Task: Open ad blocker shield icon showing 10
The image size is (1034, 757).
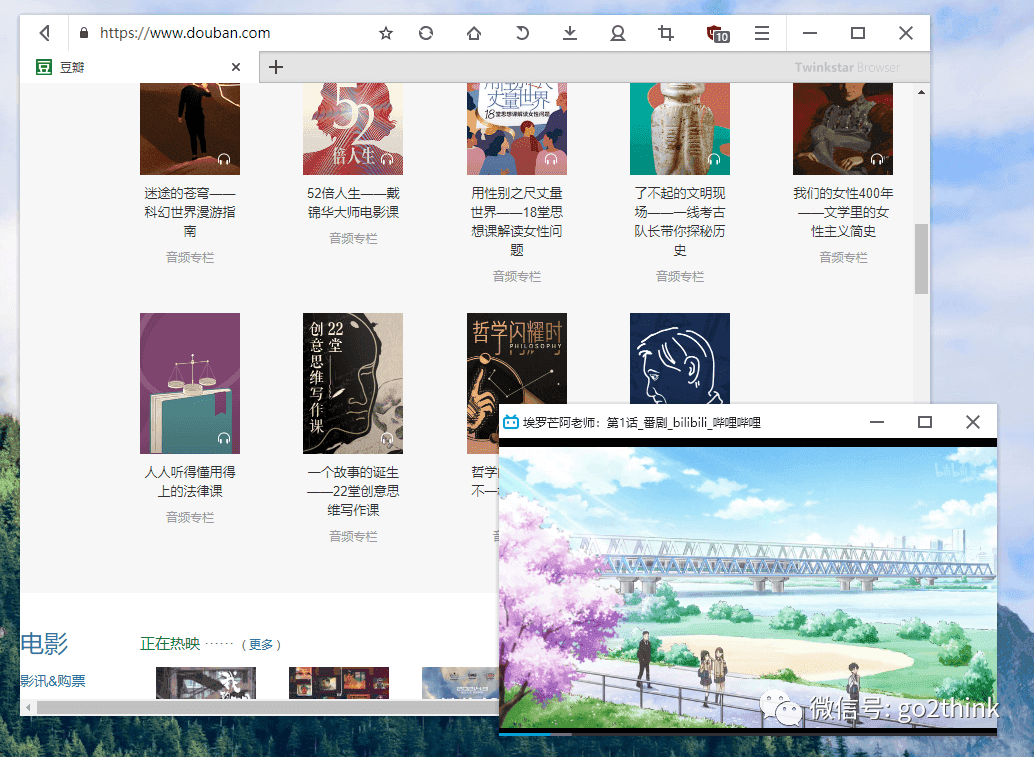Action: (717, 34)
